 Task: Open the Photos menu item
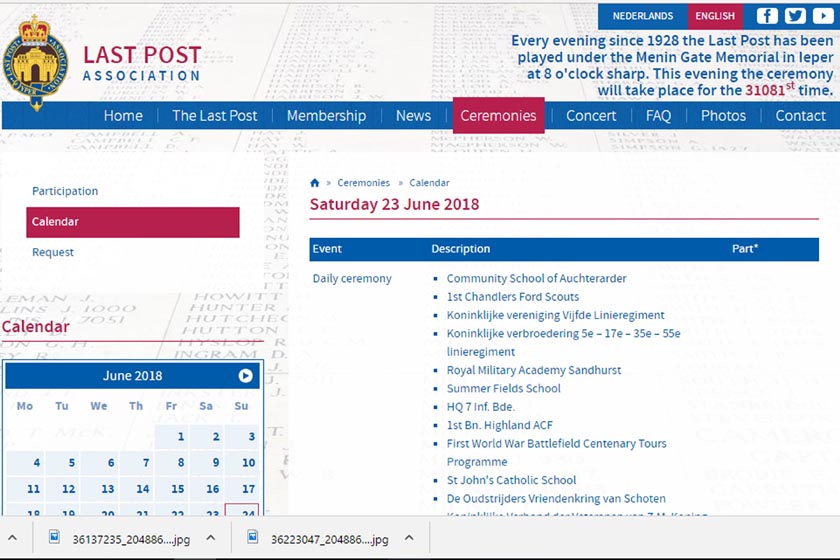pos(723,116)
